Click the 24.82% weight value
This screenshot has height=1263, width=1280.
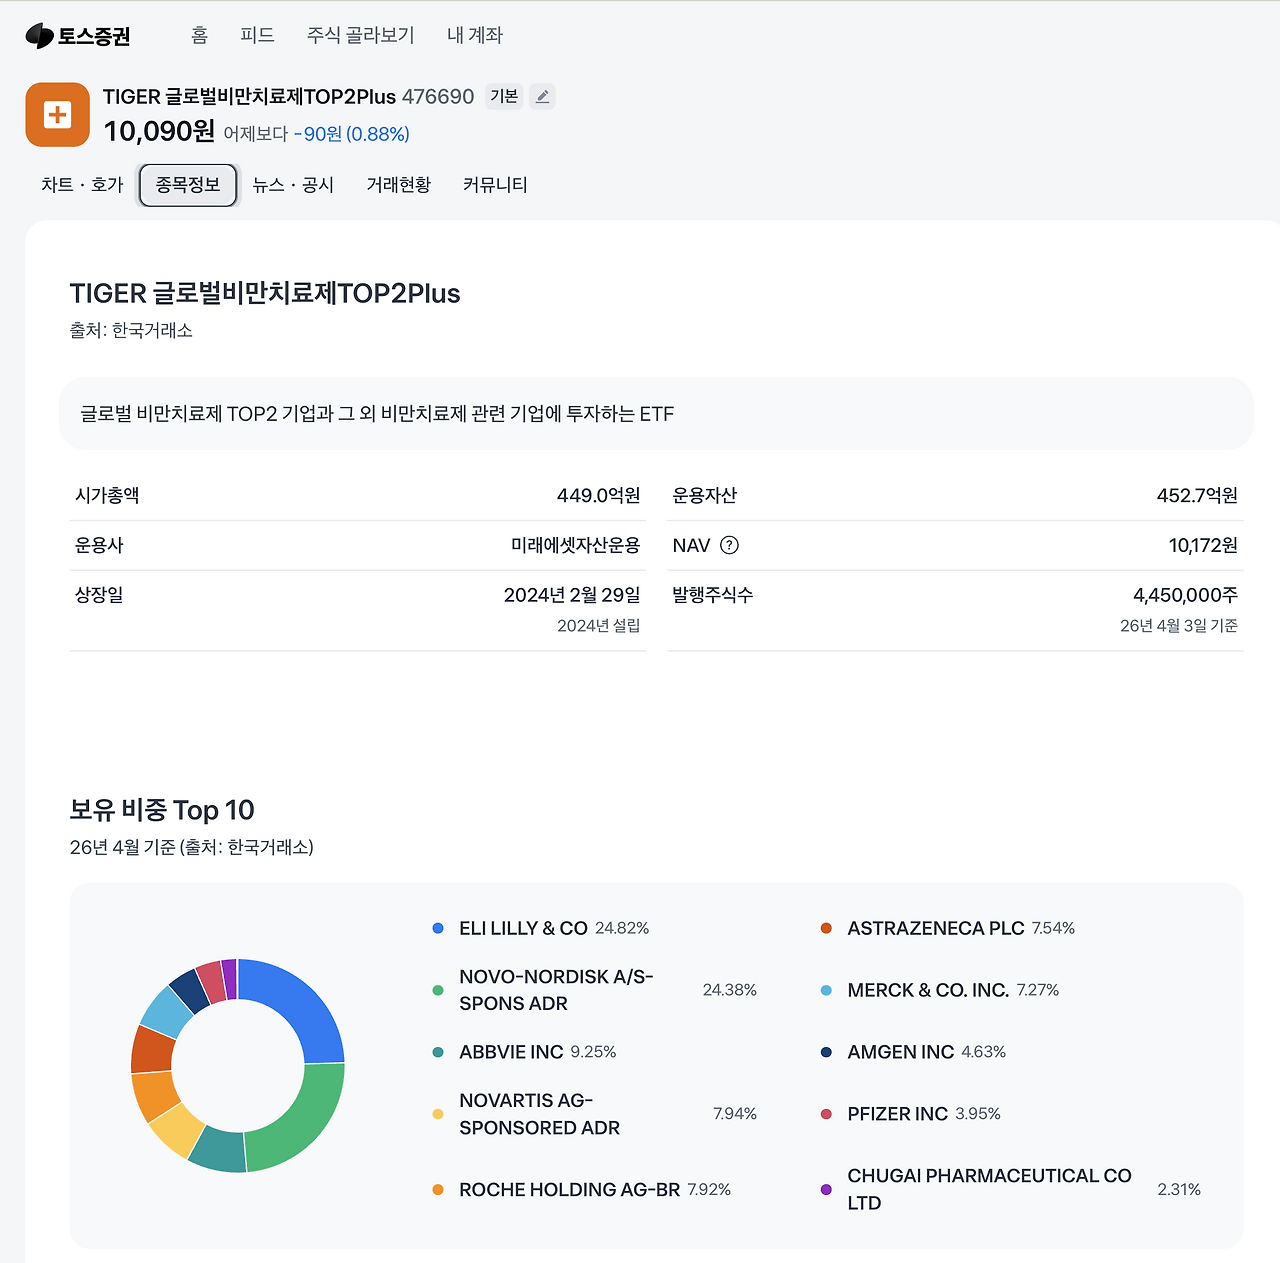pos(622,928)
